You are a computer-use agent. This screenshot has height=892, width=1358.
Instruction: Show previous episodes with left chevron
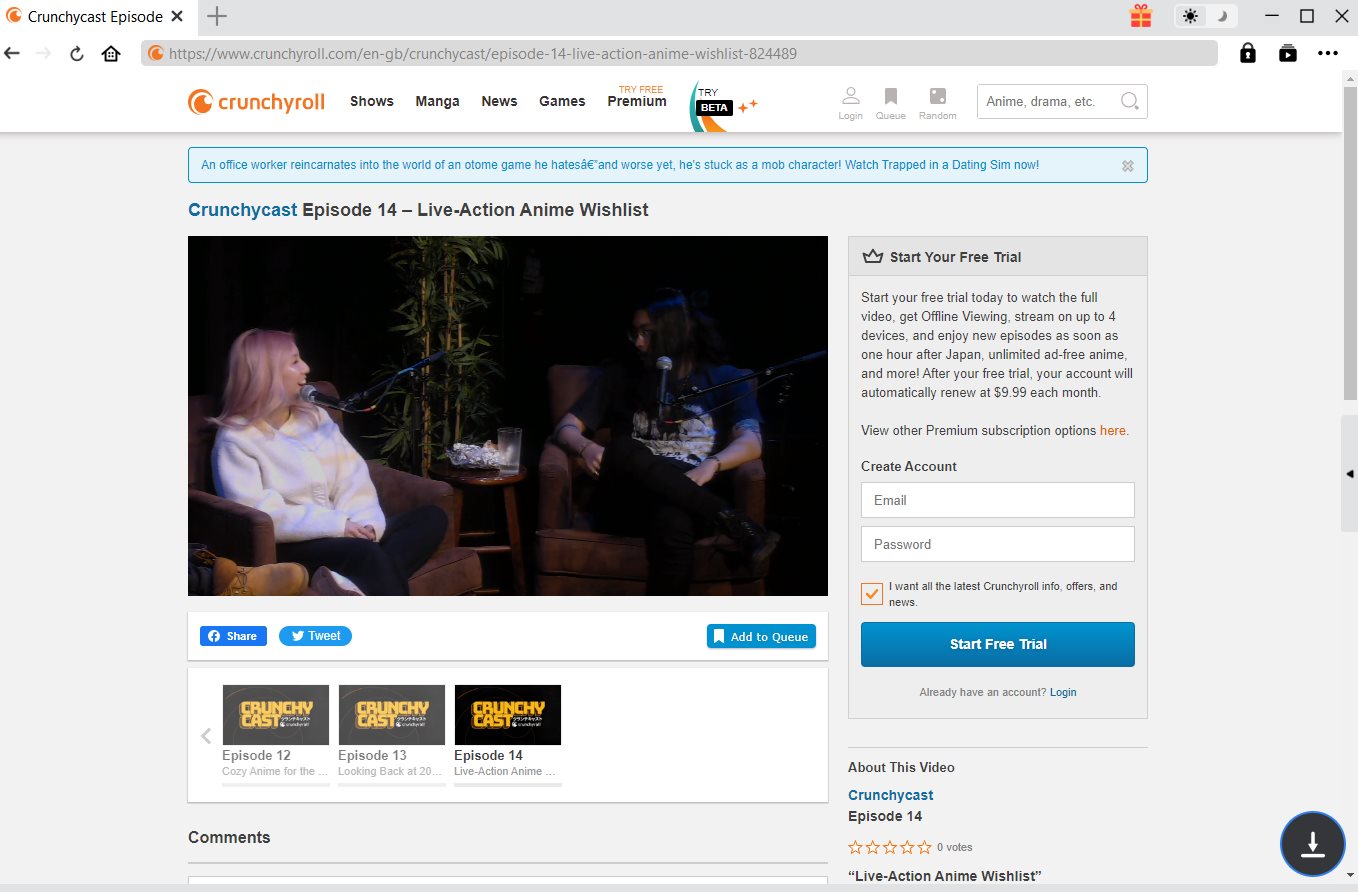(x=206, y=736)
